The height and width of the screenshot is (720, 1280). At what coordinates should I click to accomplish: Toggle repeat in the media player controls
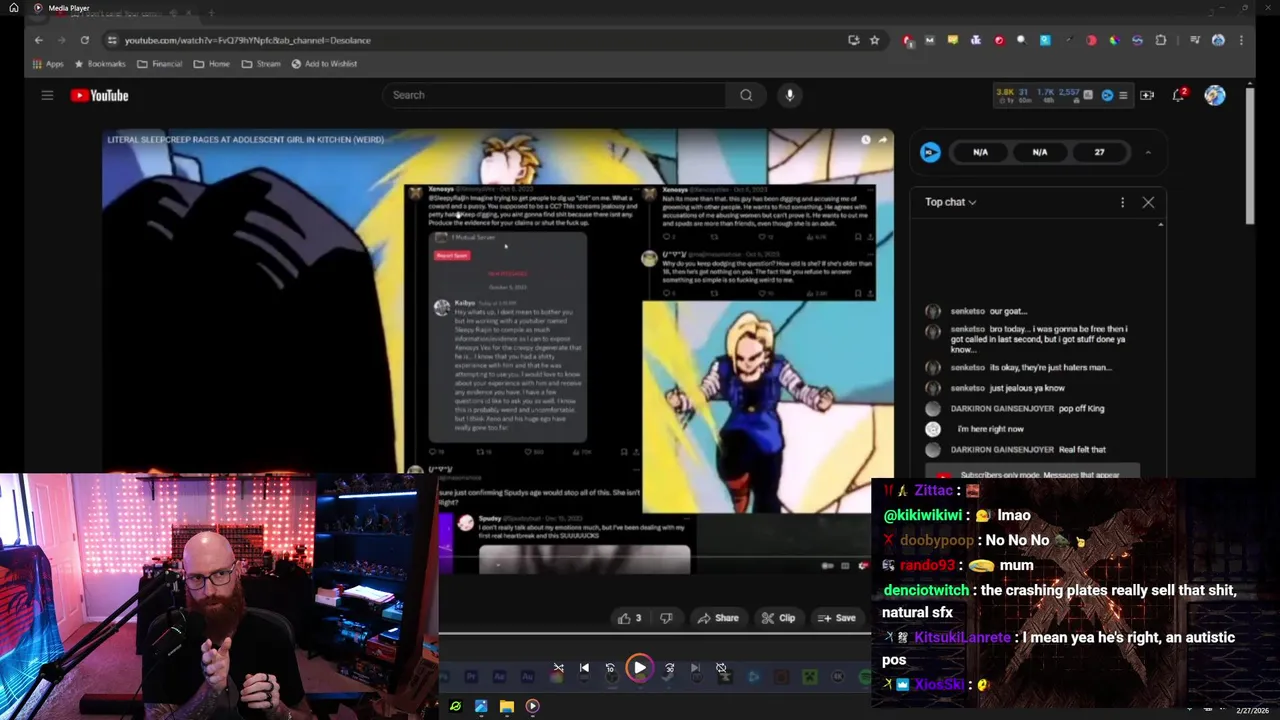721,668
